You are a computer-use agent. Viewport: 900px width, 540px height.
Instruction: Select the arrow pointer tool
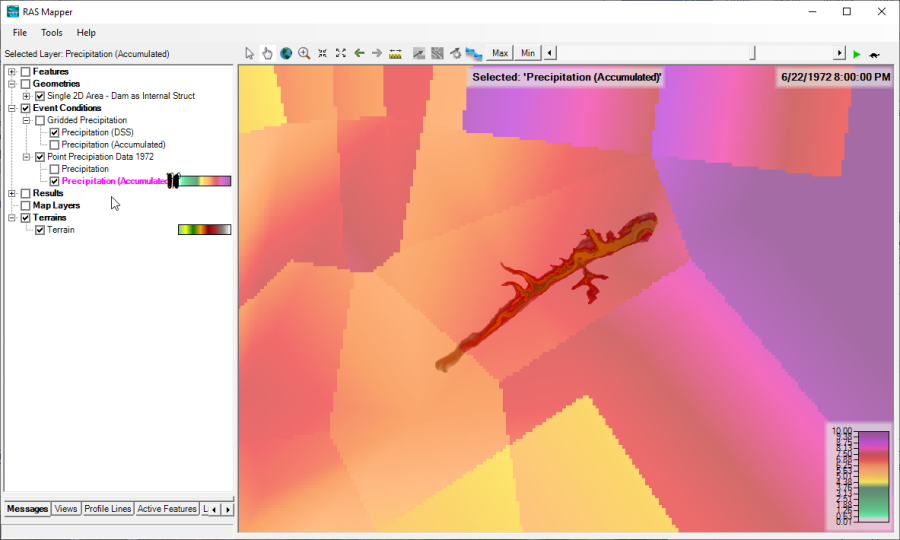point(250,53)
